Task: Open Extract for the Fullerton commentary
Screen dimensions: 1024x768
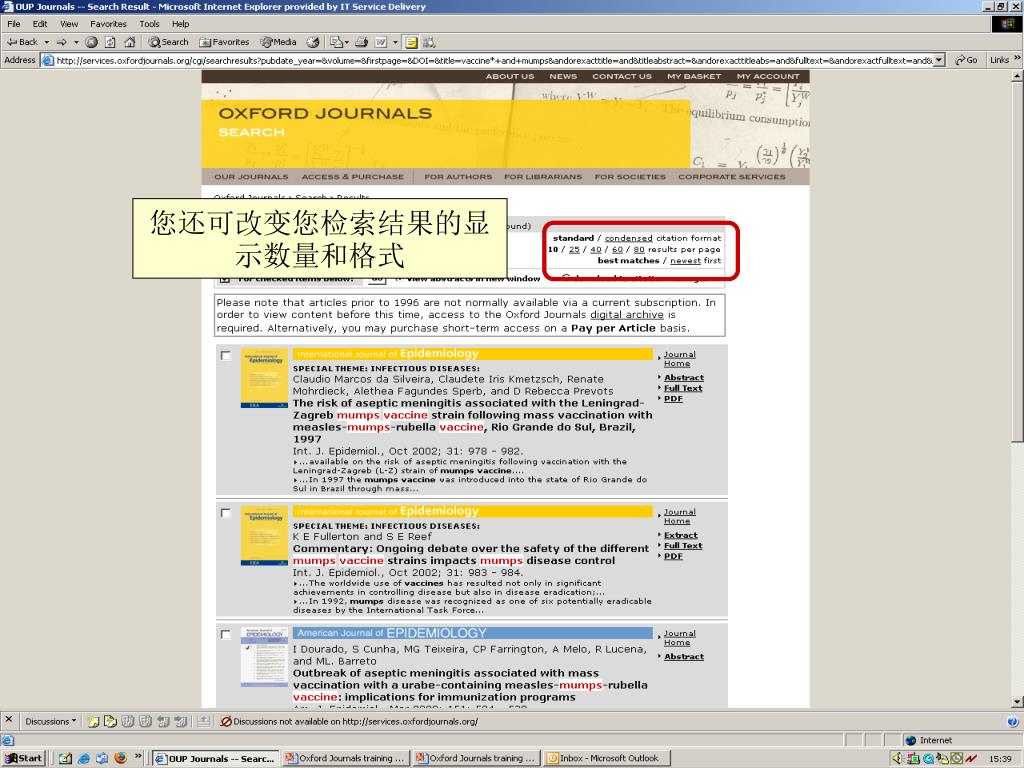Action: 680,535
